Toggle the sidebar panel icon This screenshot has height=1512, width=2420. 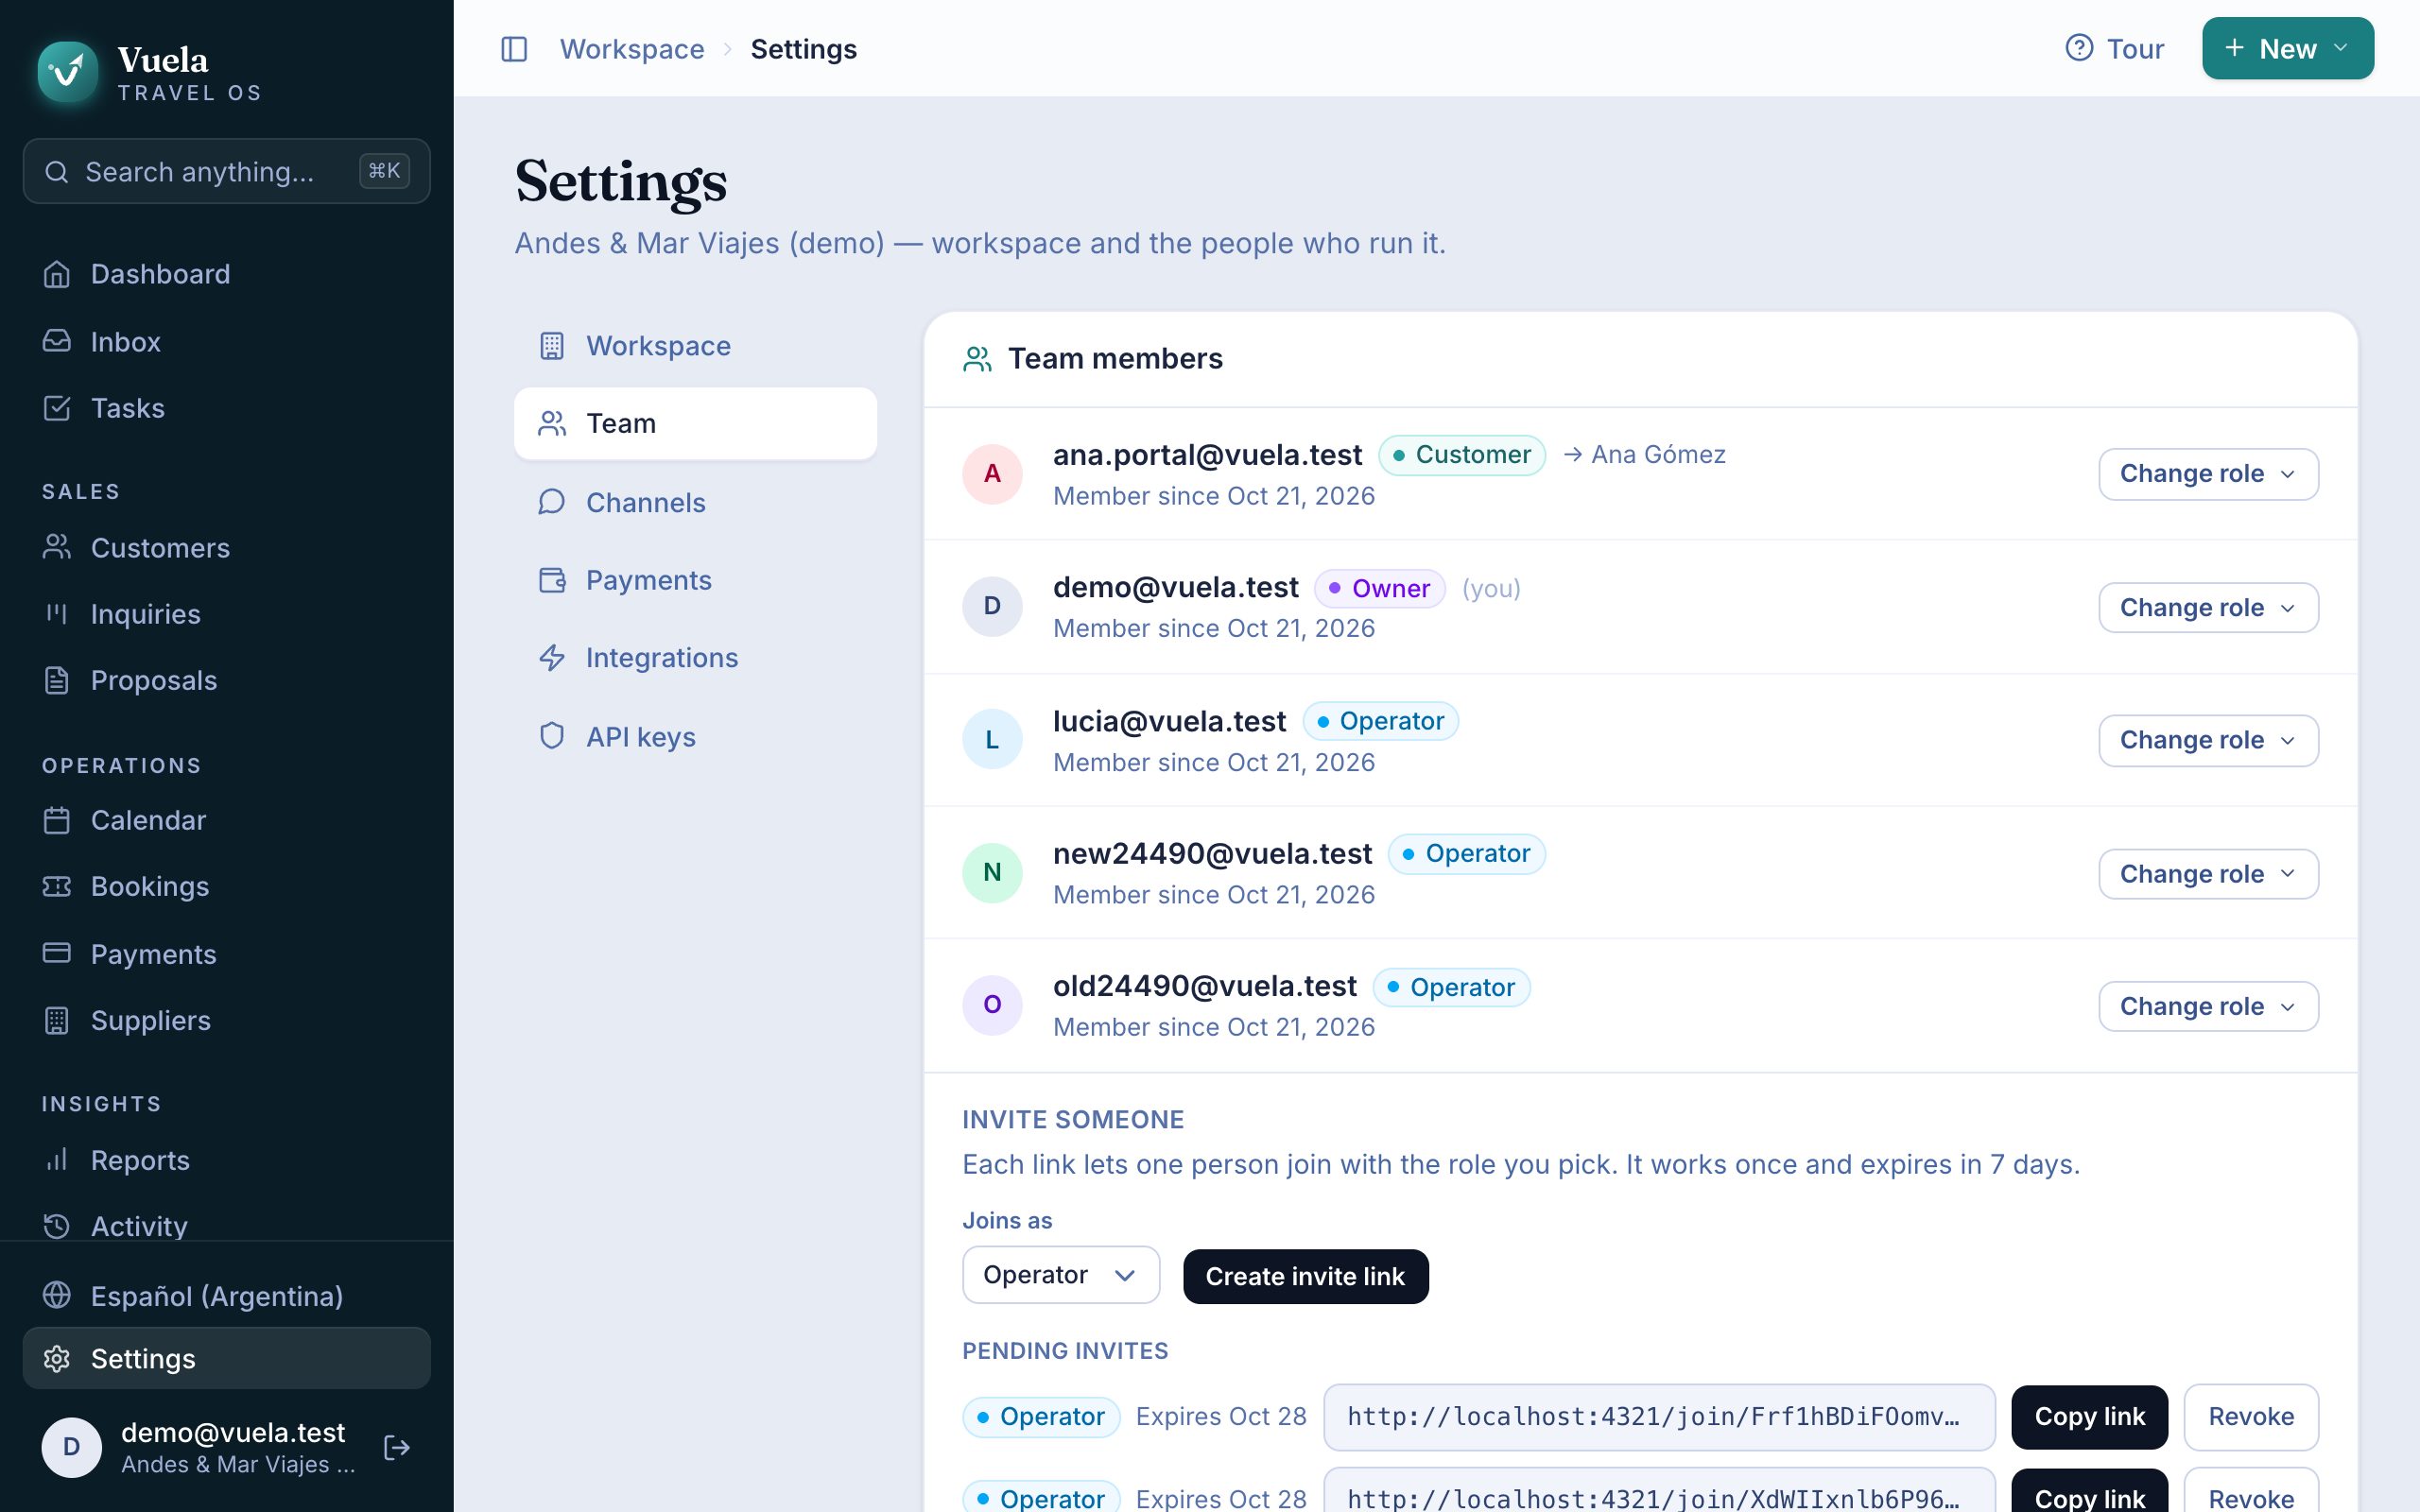click(x=514, y=49)
